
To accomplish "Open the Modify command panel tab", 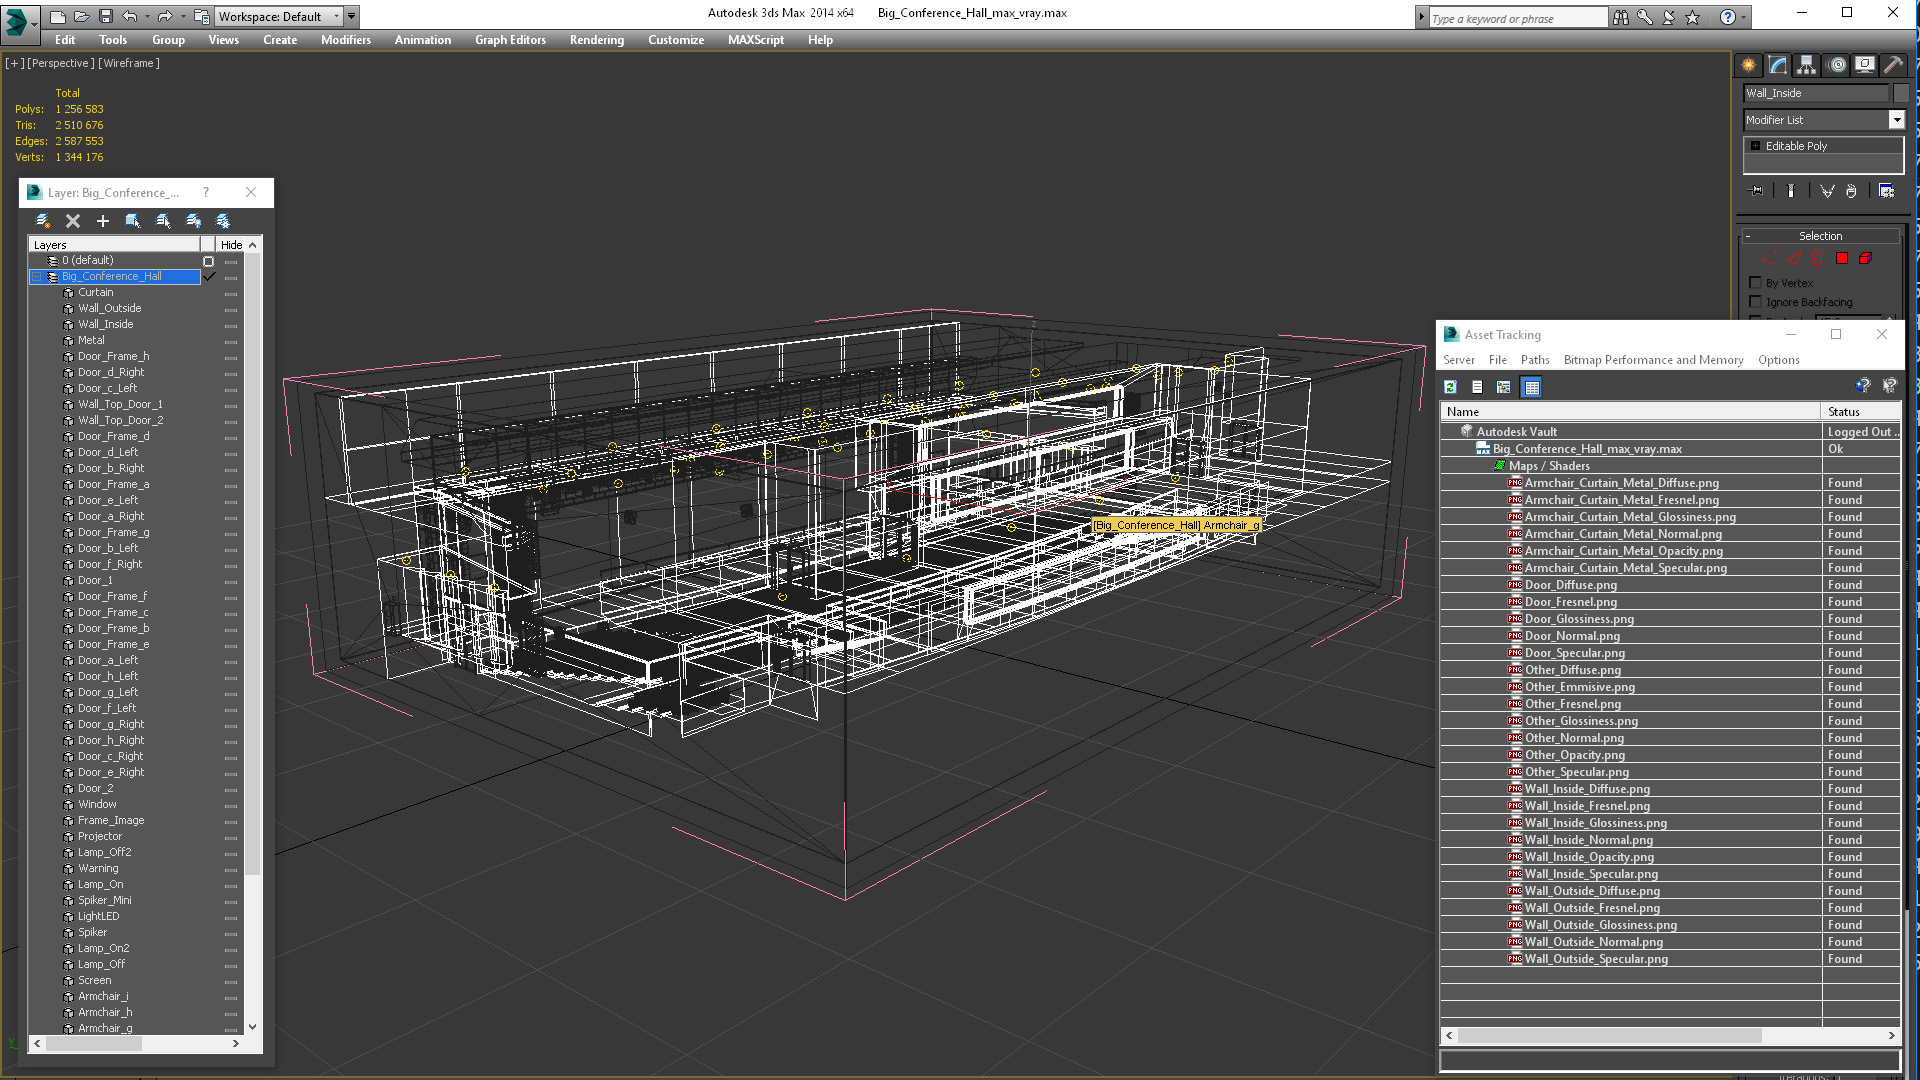I will [1778, 65].
